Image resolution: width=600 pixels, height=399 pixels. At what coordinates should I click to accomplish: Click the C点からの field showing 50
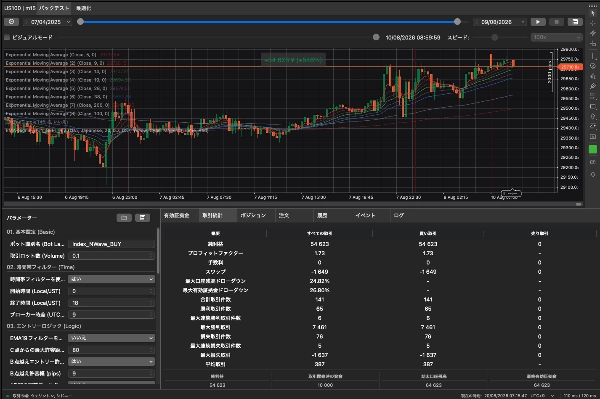pyautogui.click(x=111, y=350)
